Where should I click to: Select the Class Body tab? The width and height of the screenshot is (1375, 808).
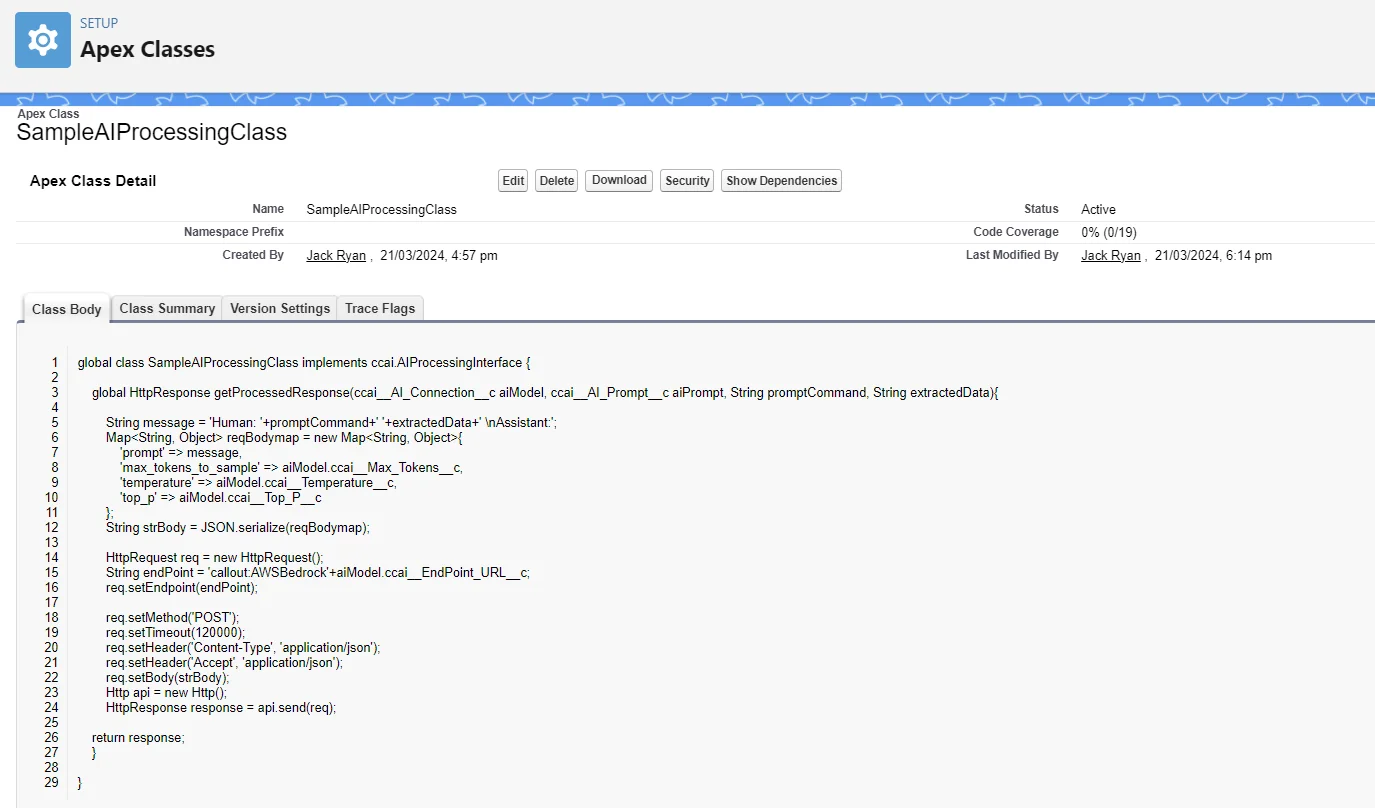pos(66,309)
